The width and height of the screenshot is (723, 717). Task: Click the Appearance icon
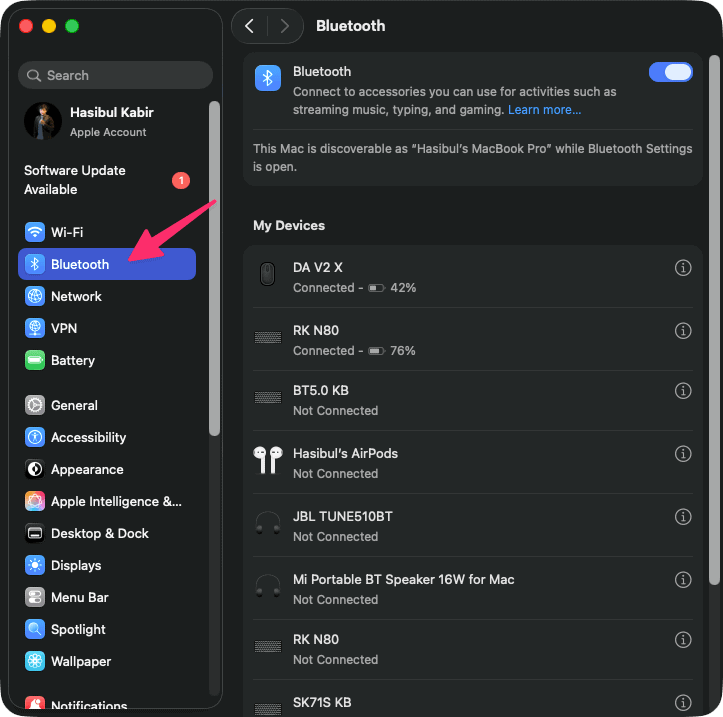35,469
